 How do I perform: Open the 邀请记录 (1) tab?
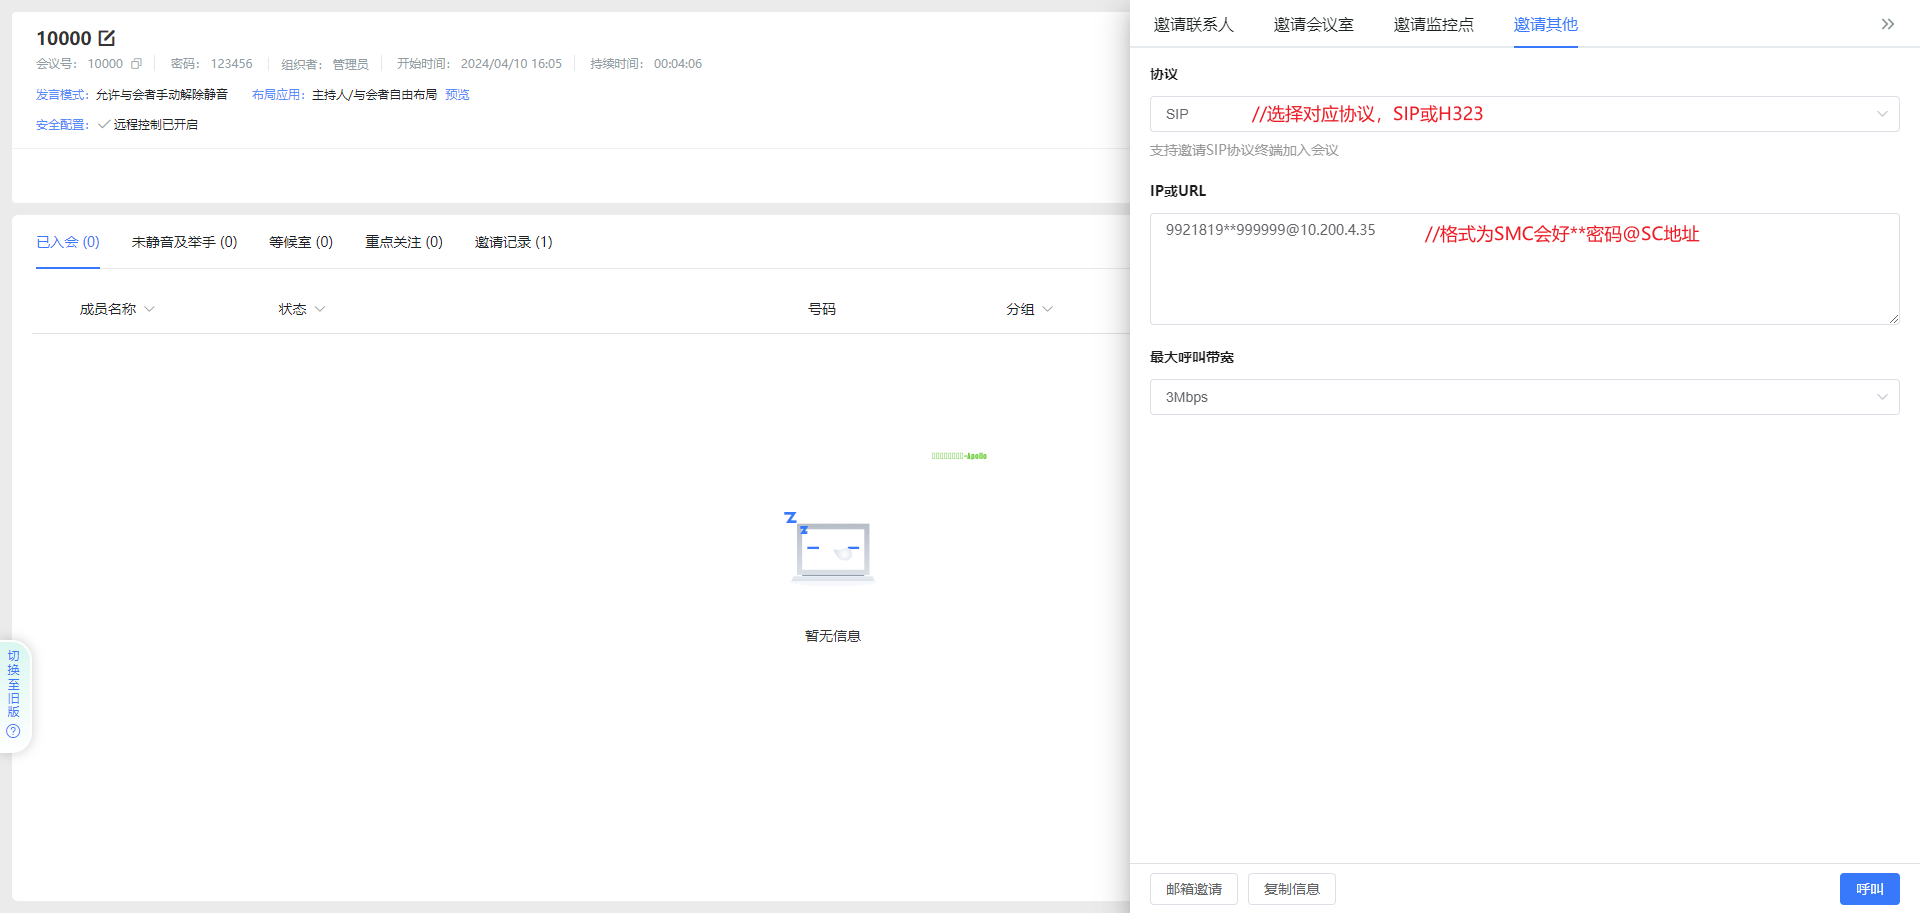(x=513, y=242)
